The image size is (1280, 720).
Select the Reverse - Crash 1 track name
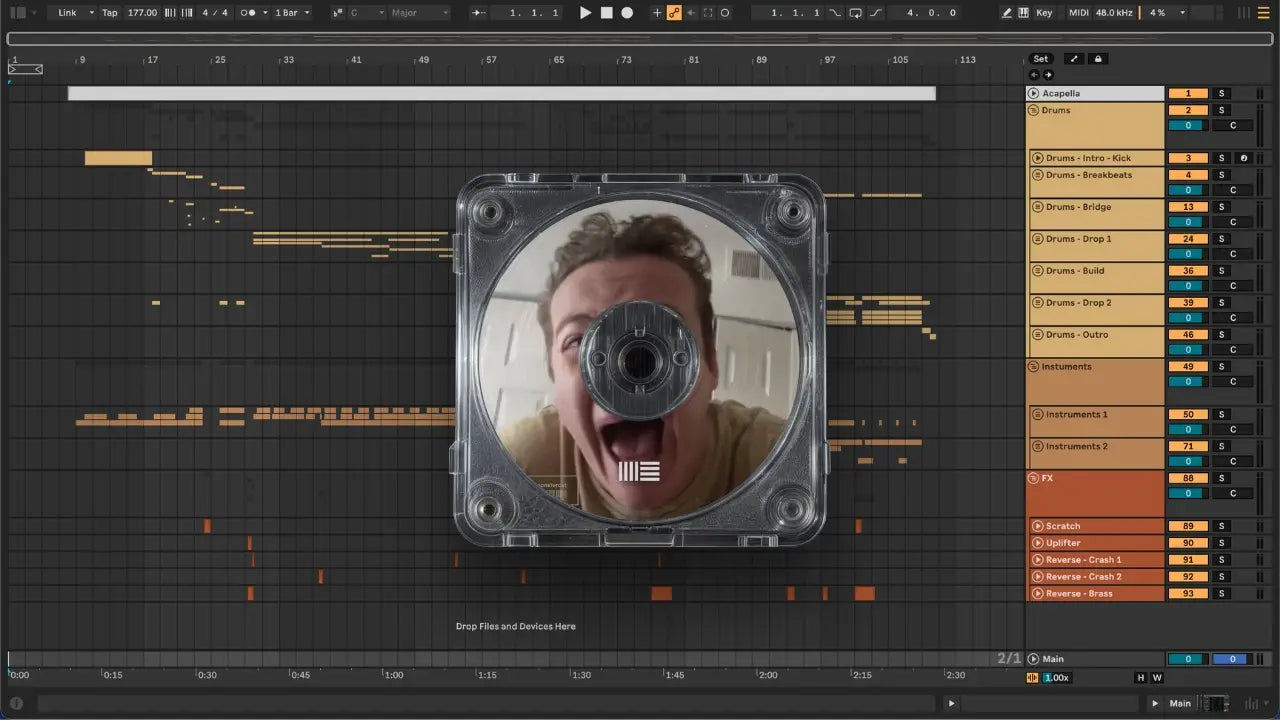1084,560
